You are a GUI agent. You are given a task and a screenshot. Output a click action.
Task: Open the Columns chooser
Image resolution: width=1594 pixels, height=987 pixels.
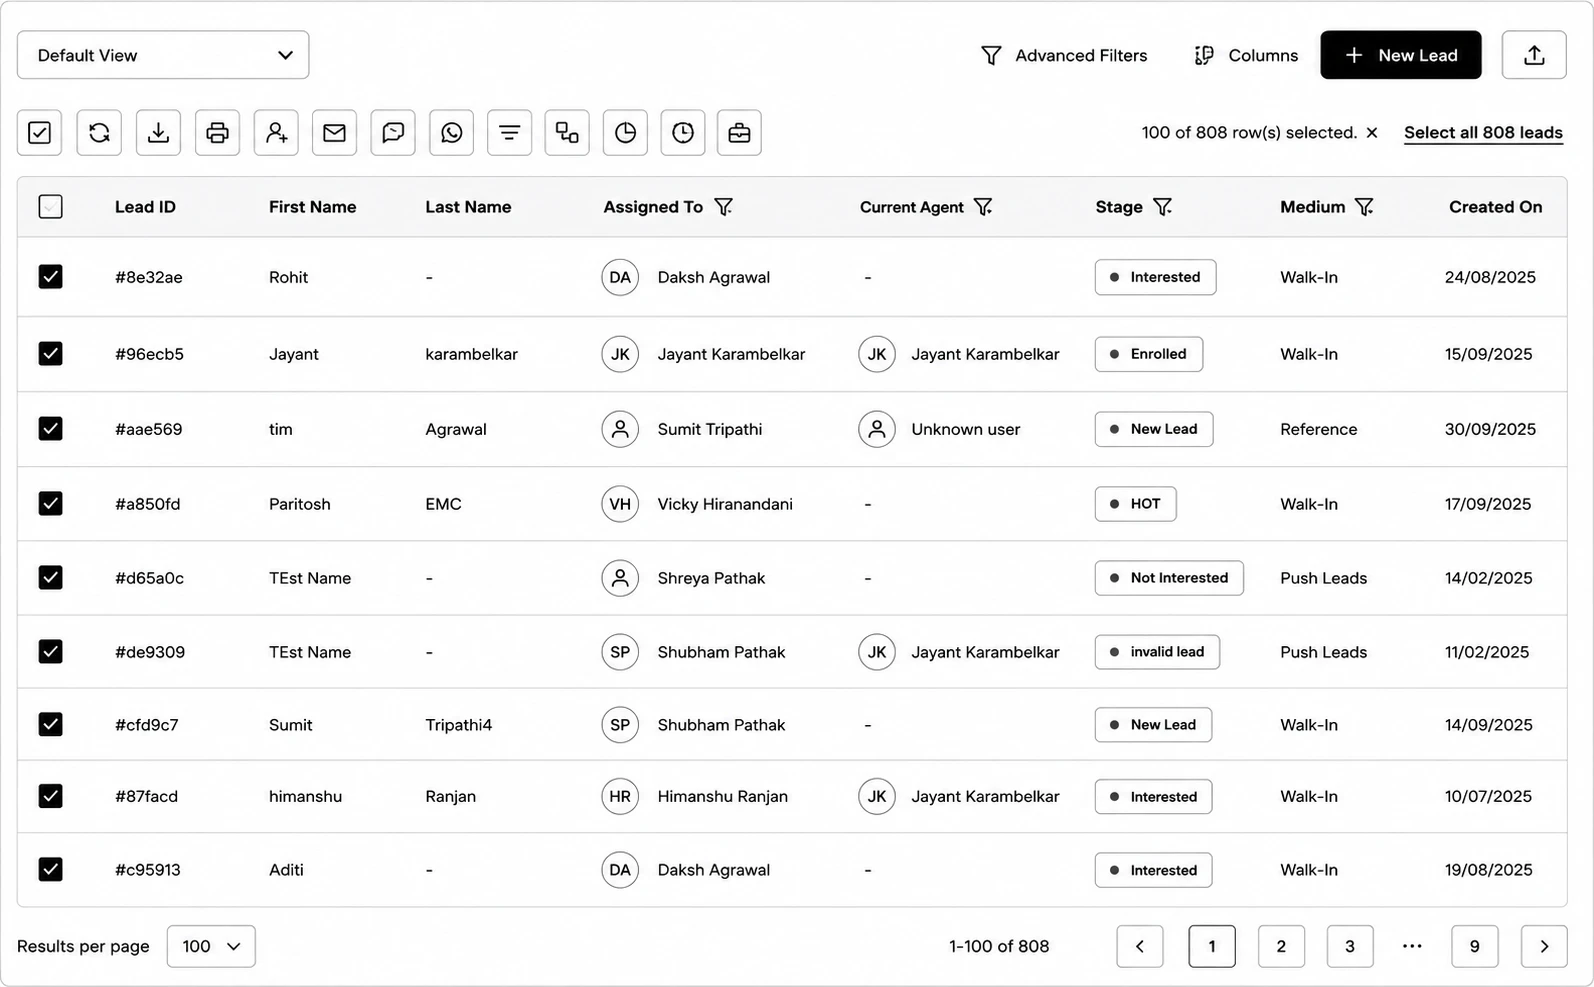tap(1246, 55)
